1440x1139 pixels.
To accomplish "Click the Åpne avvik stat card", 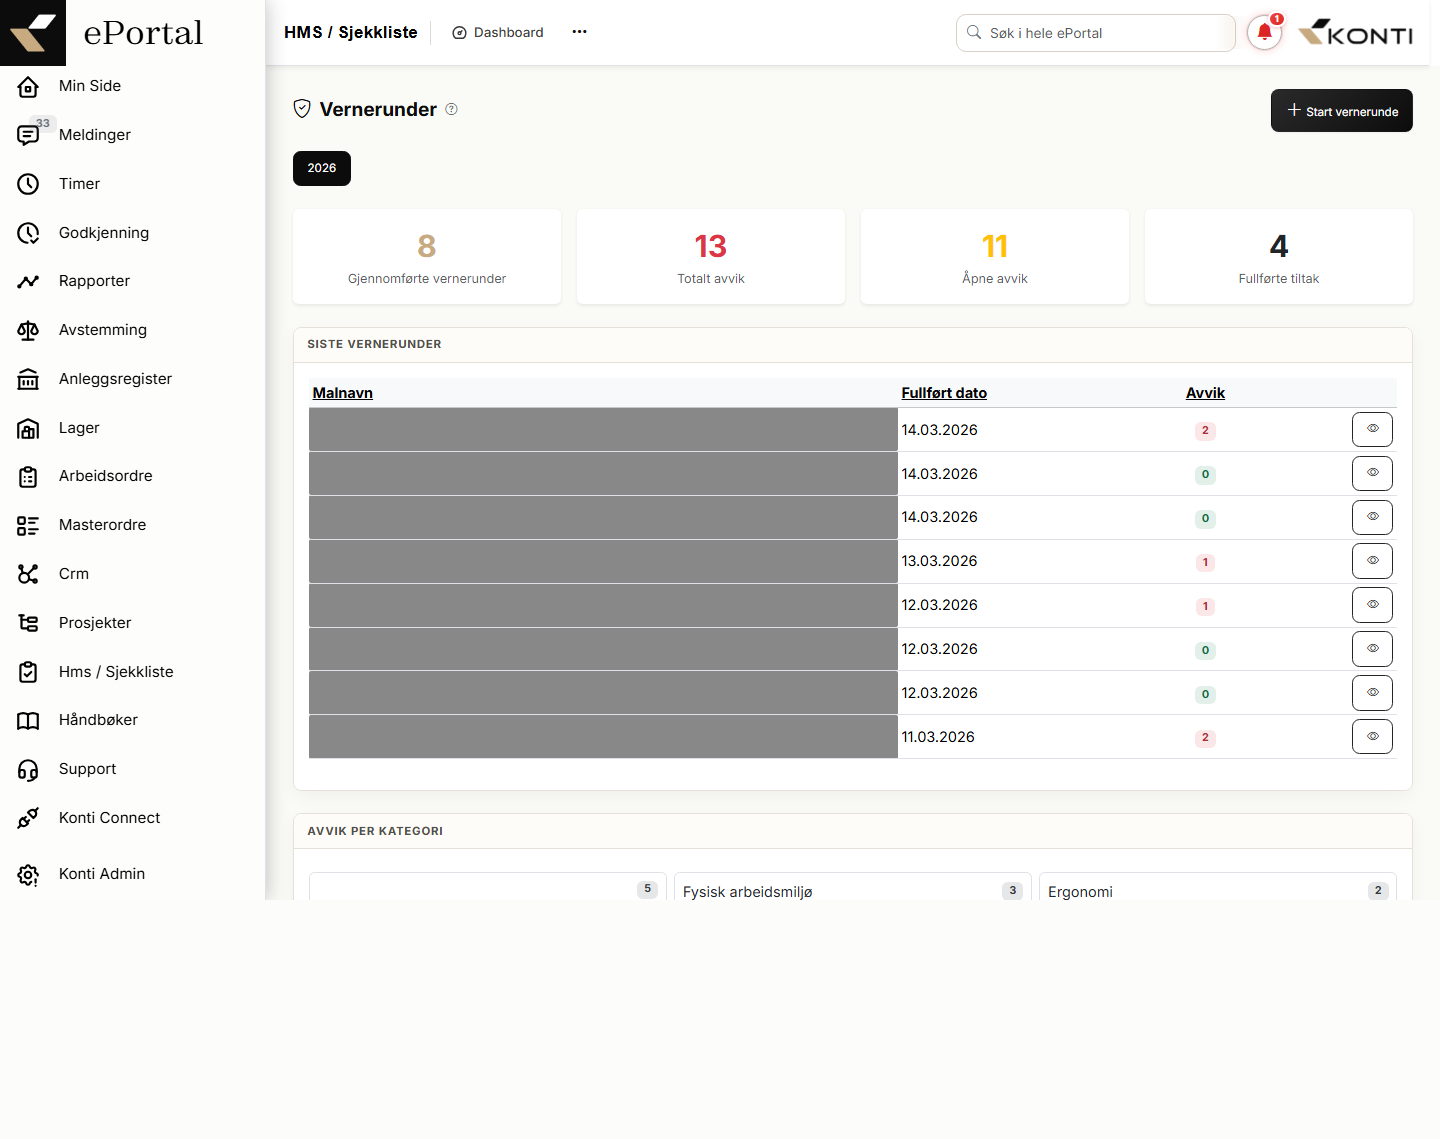I will click(995, 256).
